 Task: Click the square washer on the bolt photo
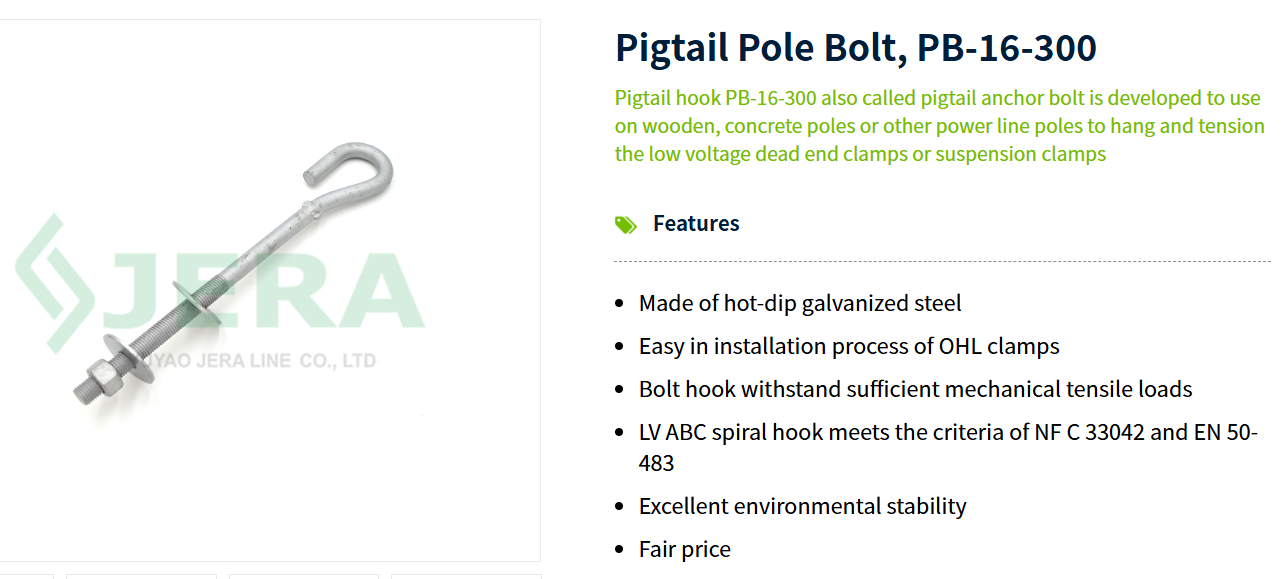pos(197,302)
